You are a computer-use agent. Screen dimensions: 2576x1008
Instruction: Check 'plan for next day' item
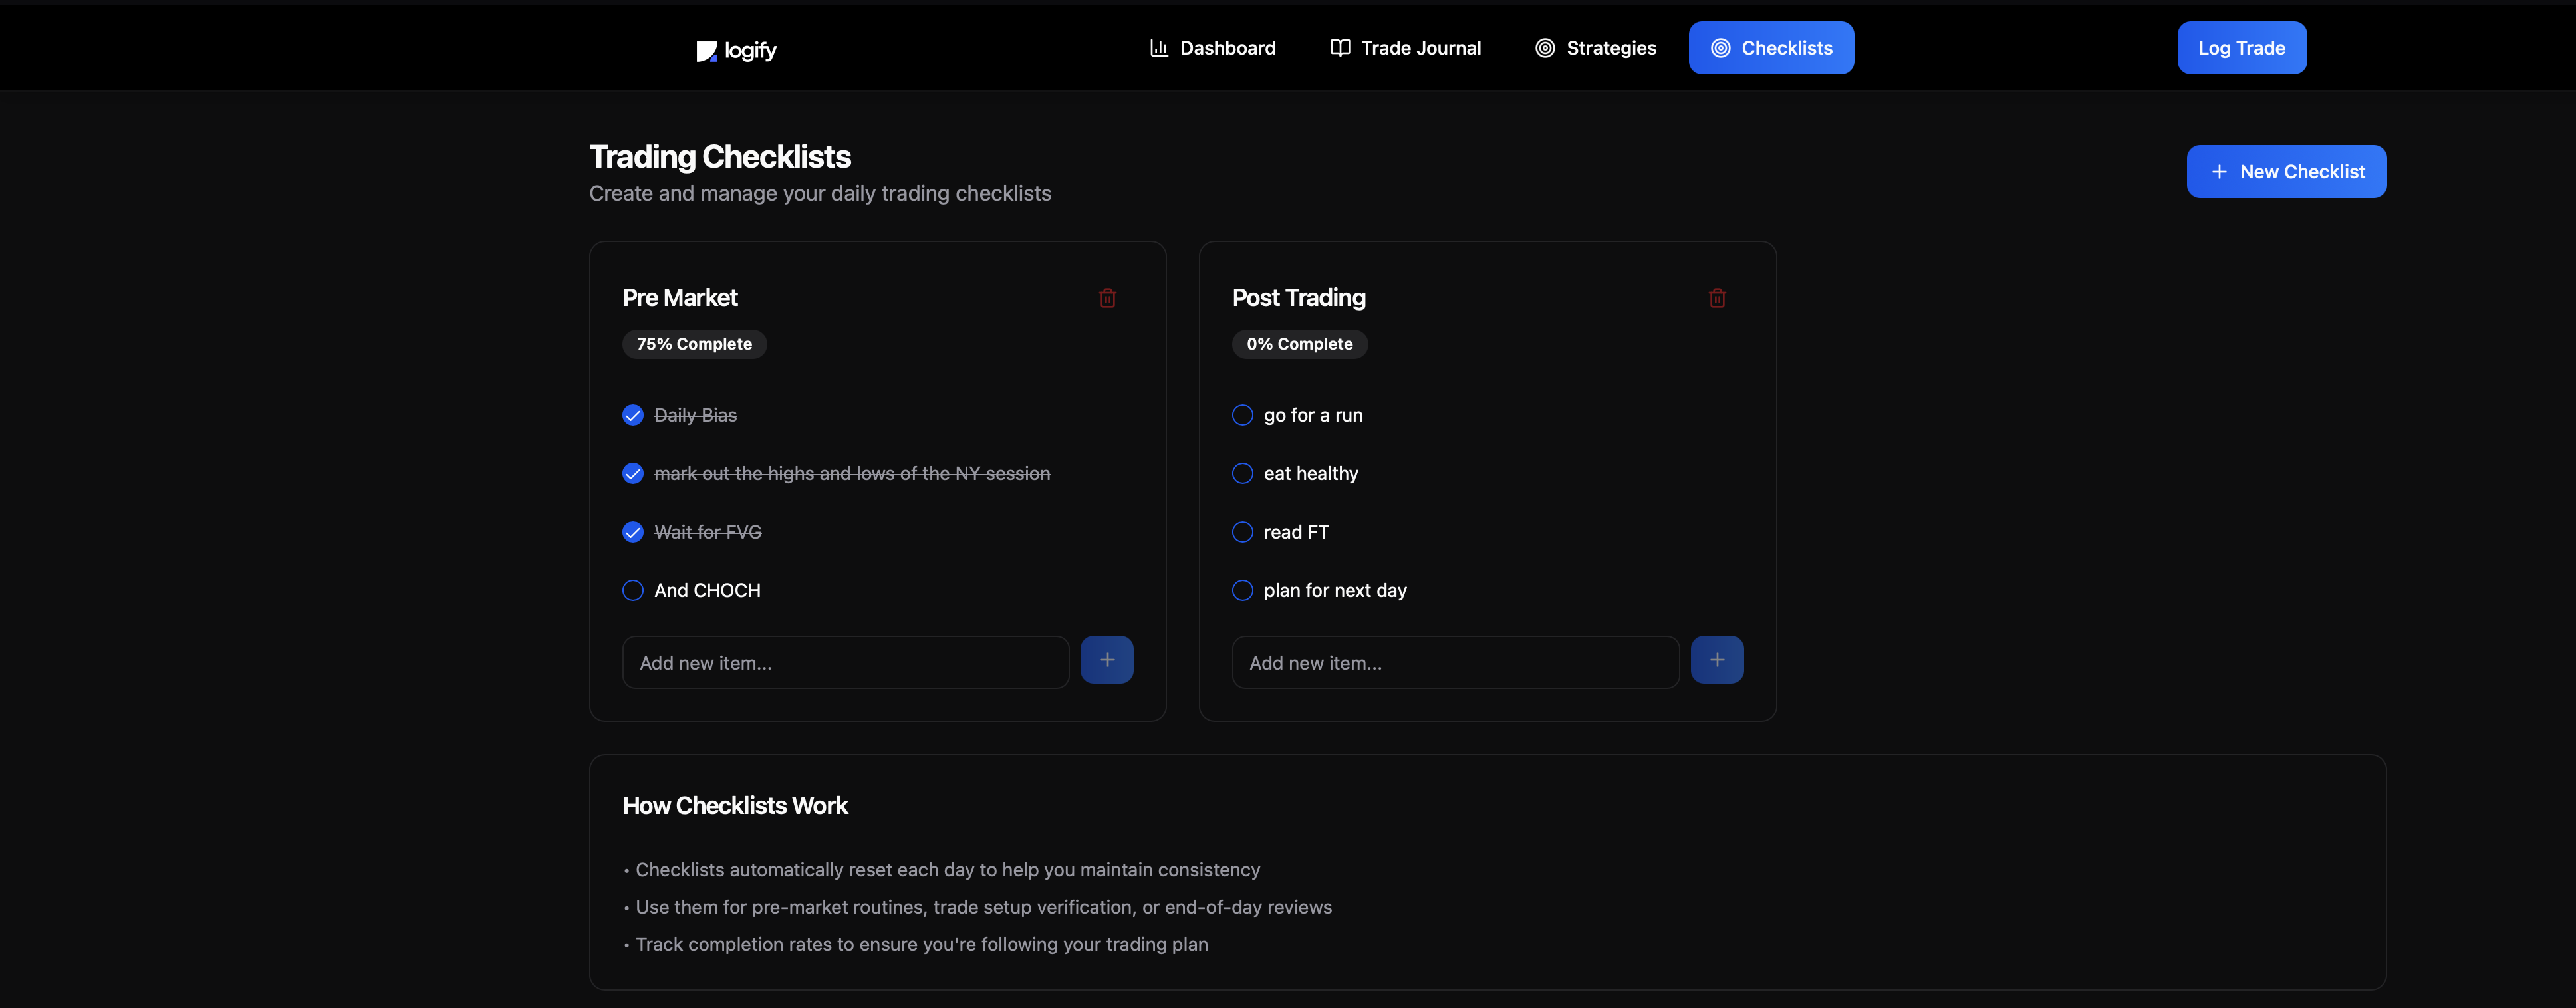click(1242, 591)
